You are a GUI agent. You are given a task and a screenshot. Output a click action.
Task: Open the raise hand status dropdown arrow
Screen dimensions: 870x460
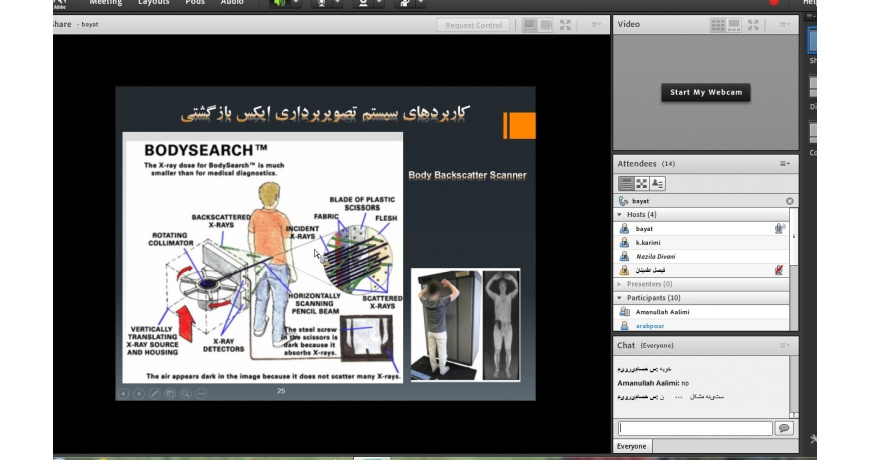(421, 3)
